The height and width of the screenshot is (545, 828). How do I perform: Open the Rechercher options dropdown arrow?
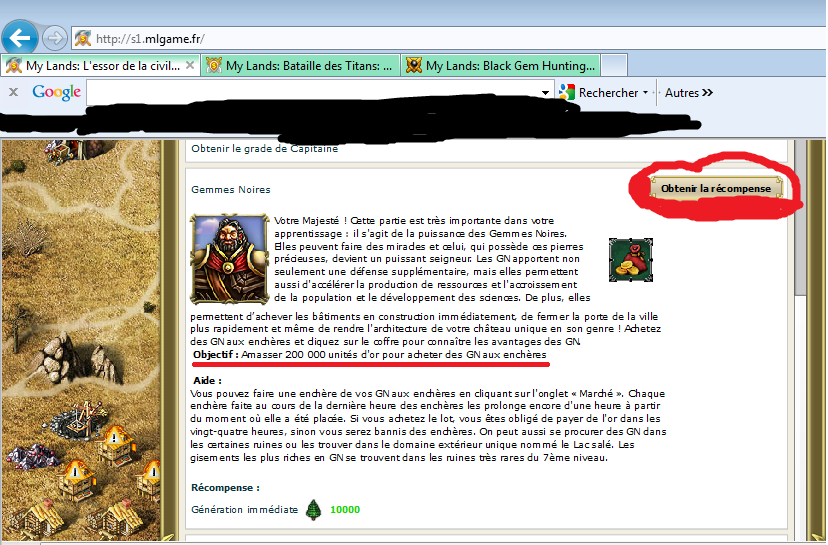point(646,93)
